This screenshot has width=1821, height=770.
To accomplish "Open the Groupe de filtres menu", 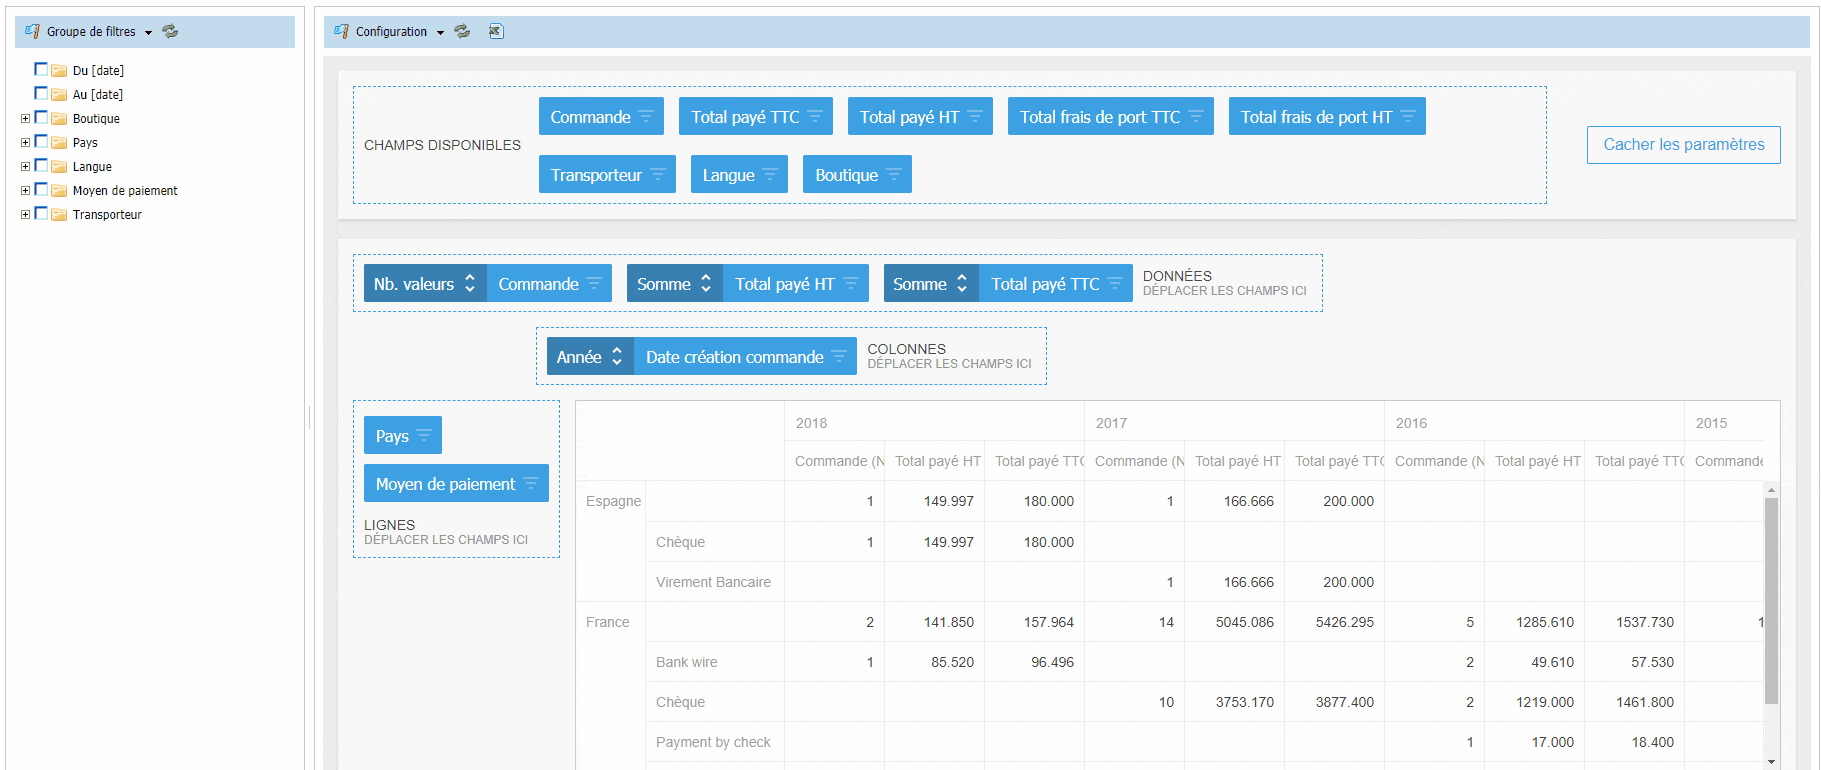I will point(148,32).
